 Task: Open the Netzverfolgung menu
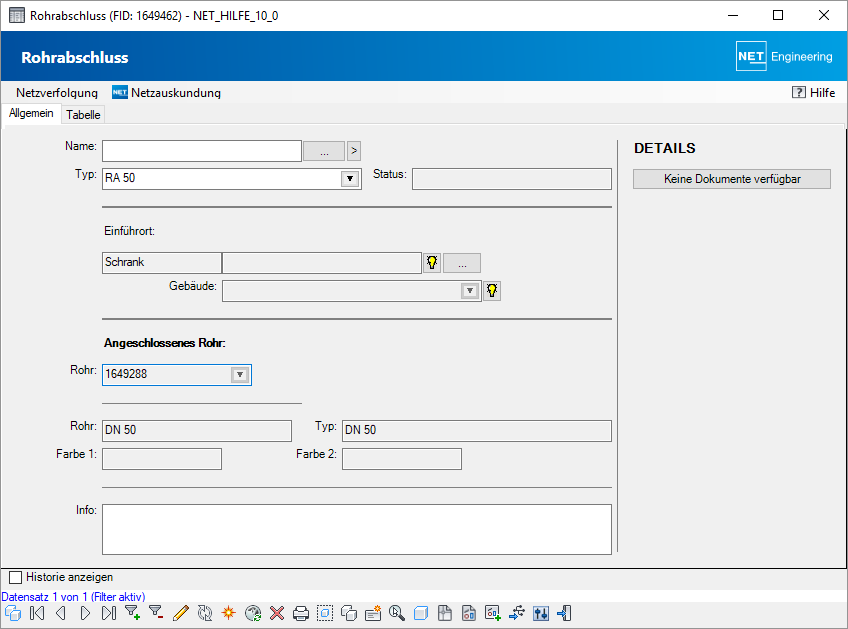pos(57,92)
